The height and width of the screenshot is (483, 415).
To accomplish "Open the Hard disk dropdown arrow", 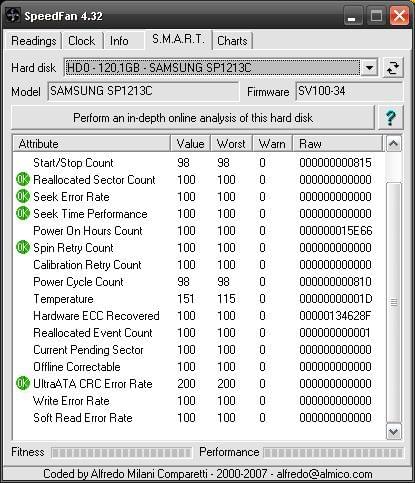I will (x=369, y=68).
